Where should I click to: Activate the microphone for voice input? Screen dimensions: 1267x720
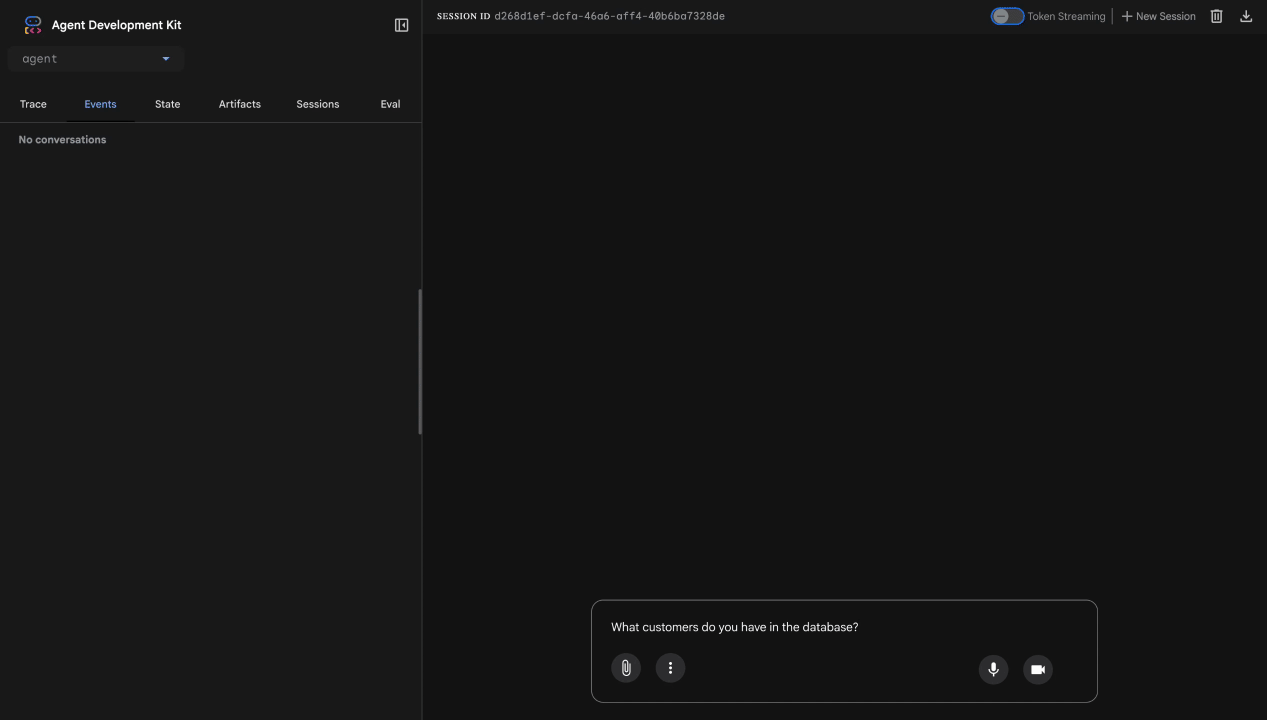993,669
